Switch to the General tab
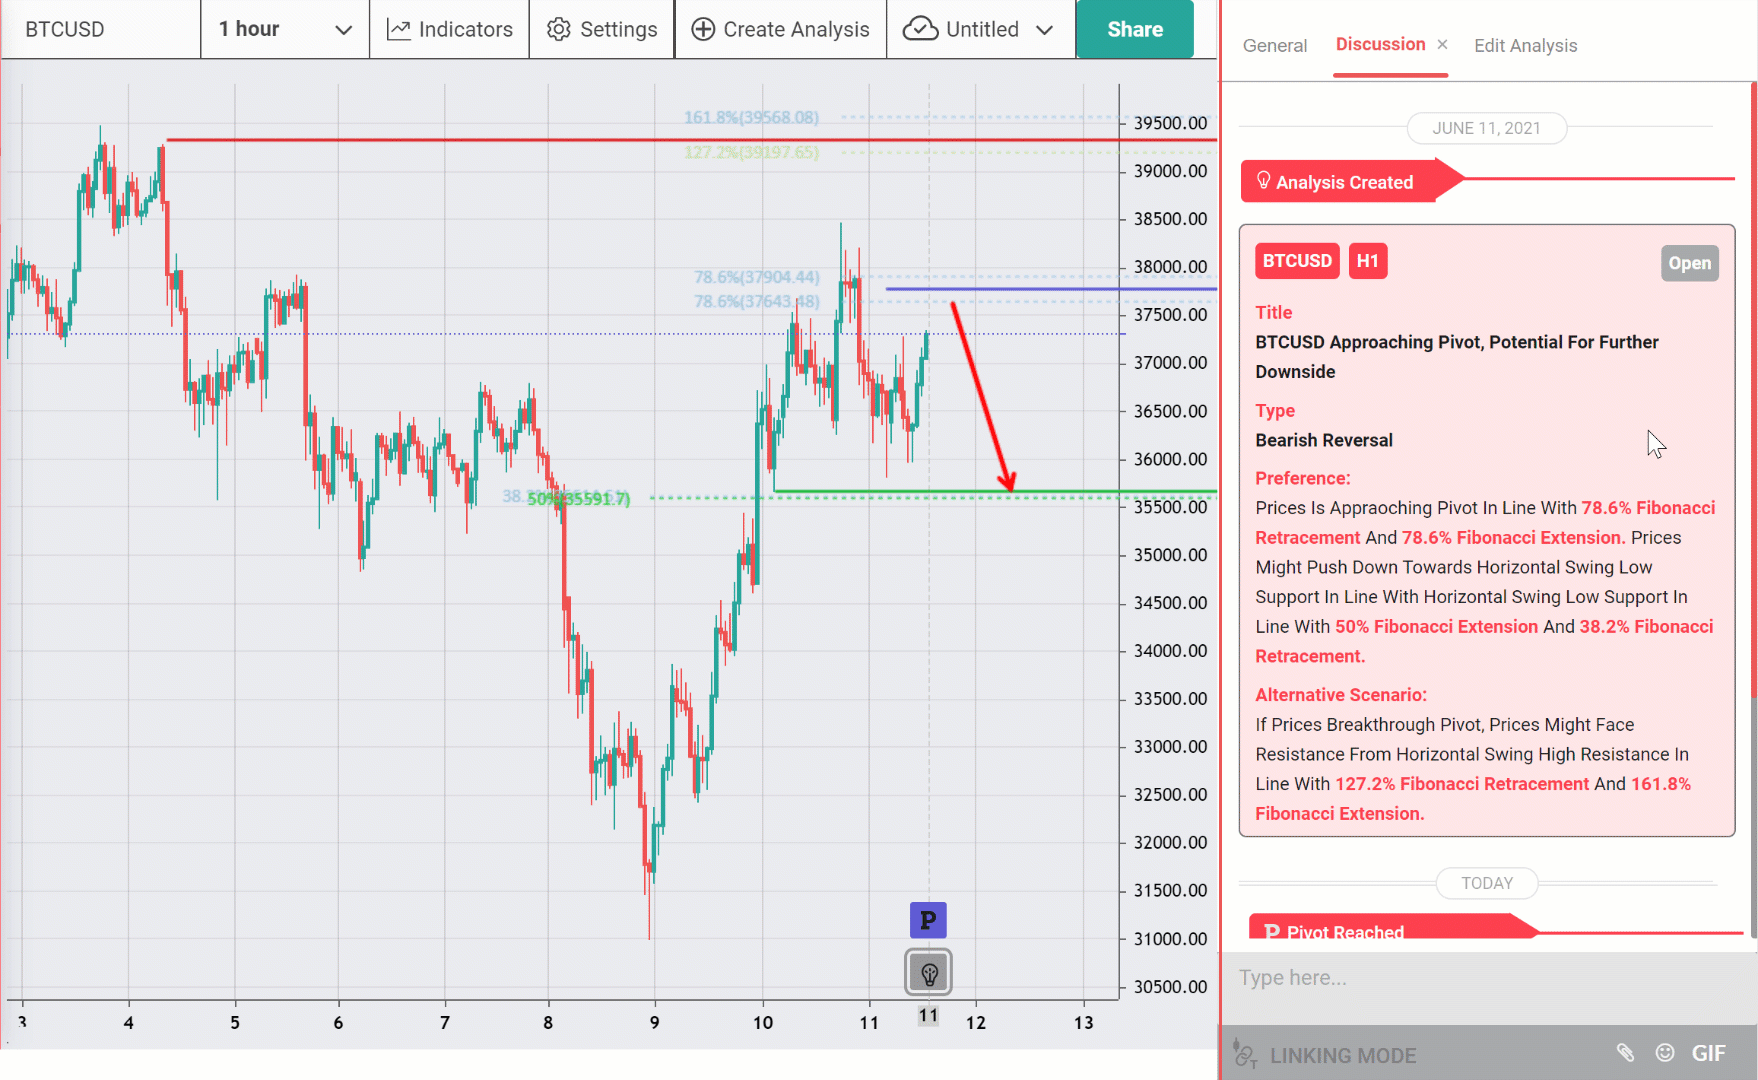 [x=1274, y=45]
